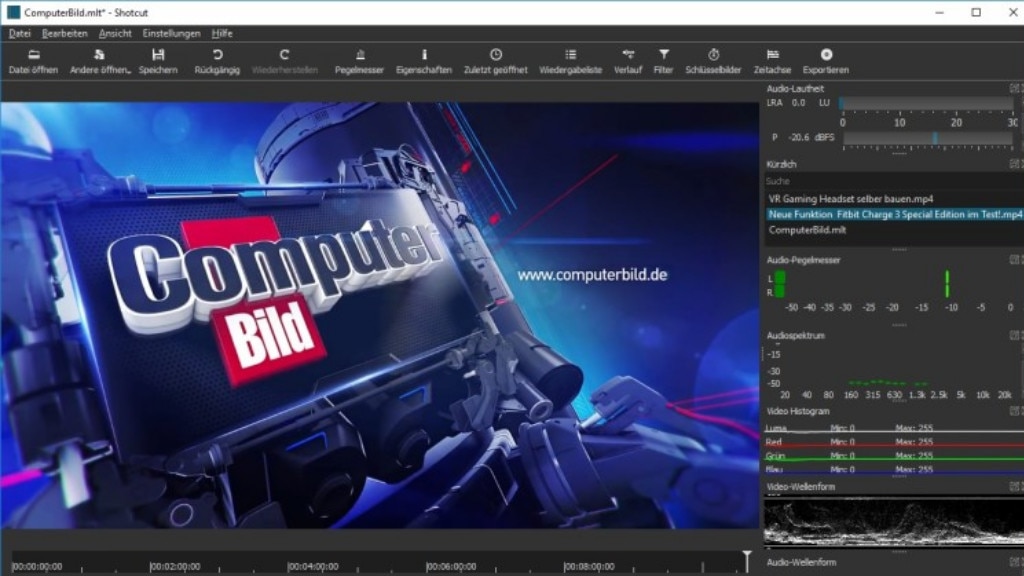Open the Wiedergabeliste panel
Screen dimensions: 1024x576
[x=571, y=61]
